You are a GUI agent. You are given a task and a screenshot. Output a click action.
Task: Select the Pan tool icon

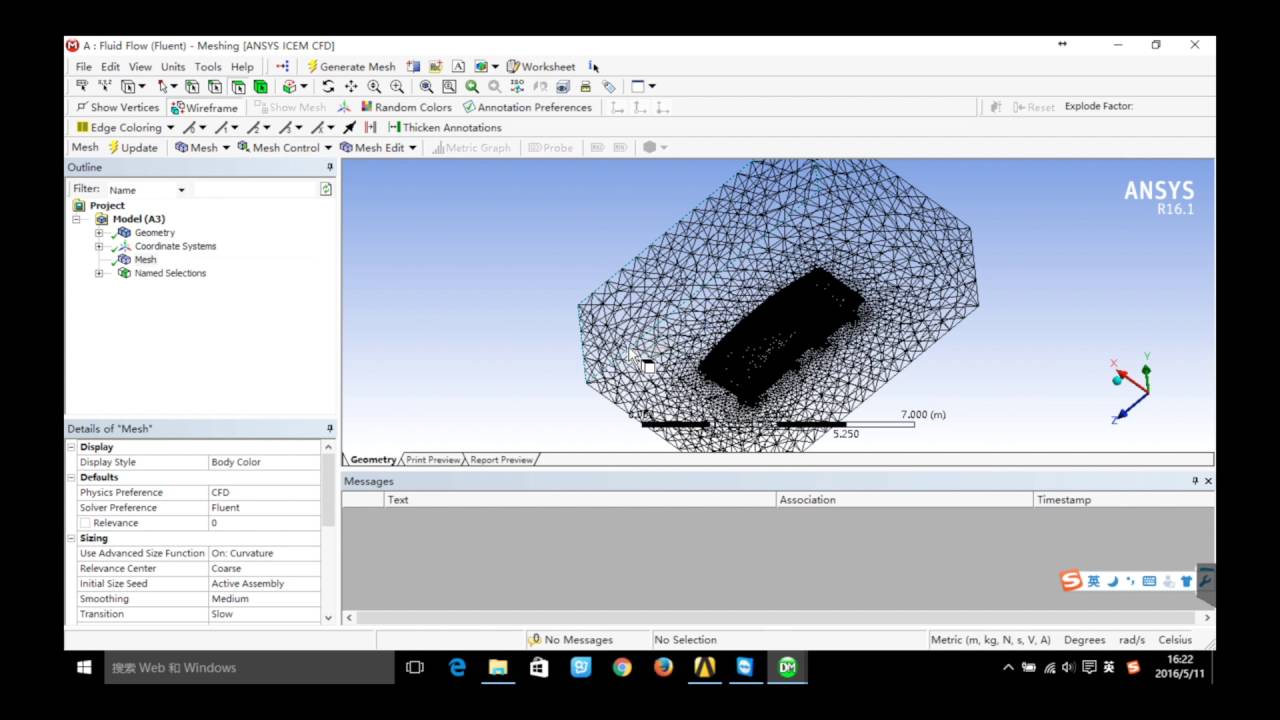[351, 87]
